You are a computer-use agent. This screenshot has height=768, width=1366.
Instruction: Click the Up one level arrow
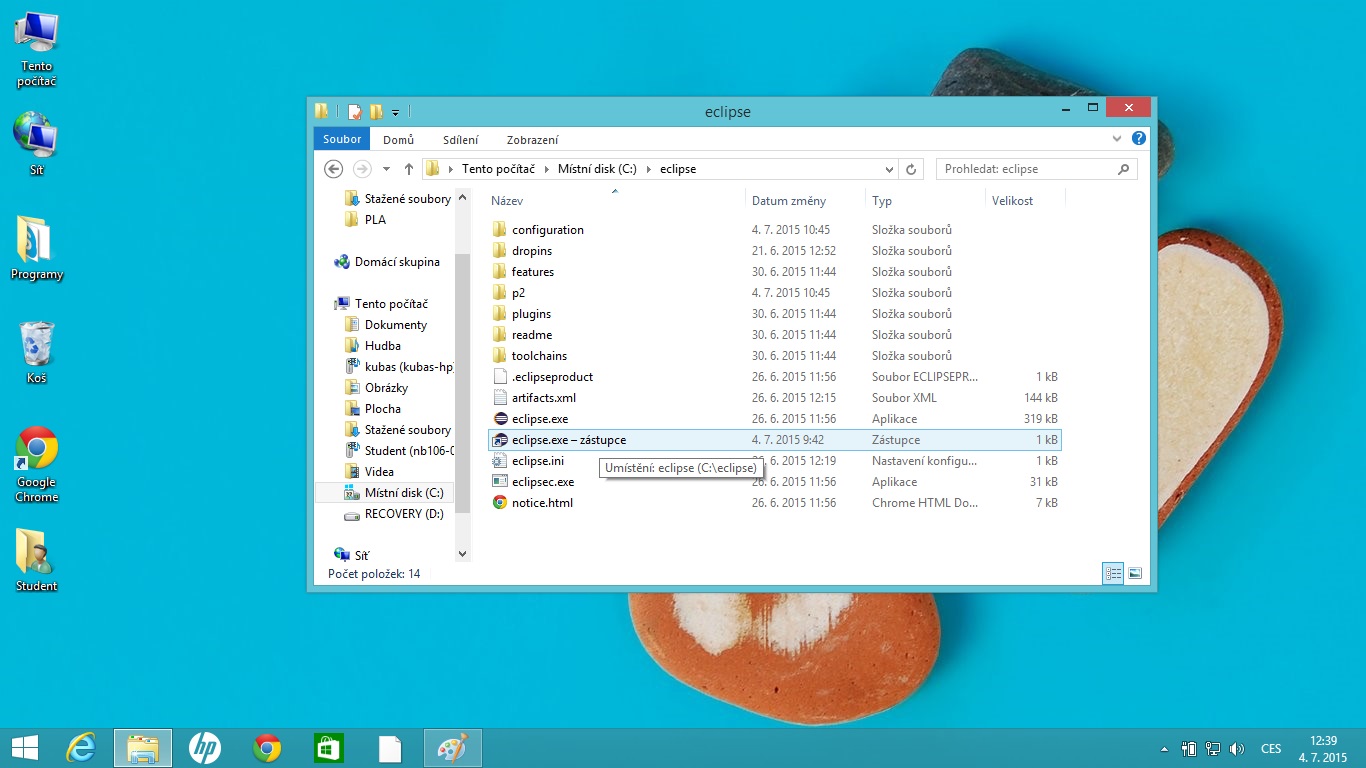(408, 169)
